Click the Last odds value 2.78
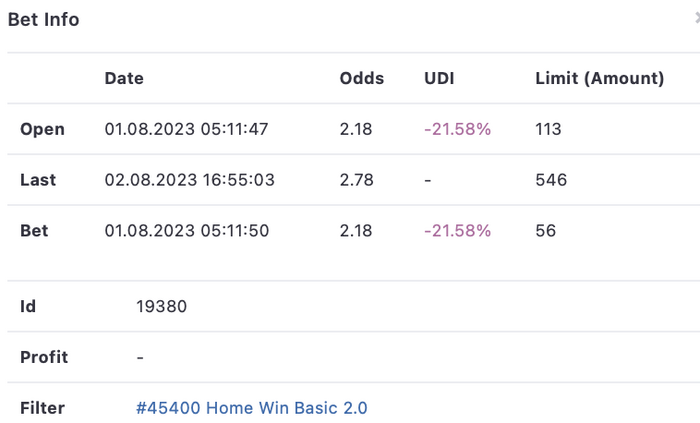This screenshot has height=423, width=700. 356,180
